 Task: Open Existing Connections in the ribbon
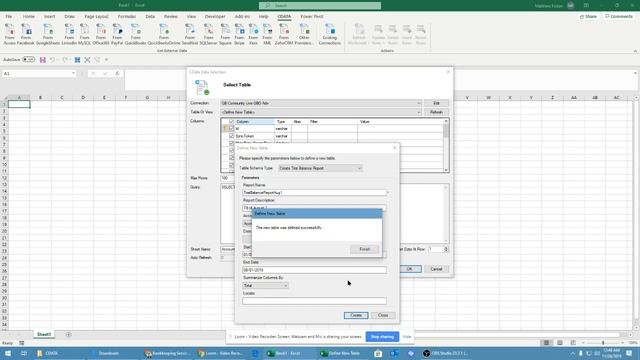[x=329, y=34]
